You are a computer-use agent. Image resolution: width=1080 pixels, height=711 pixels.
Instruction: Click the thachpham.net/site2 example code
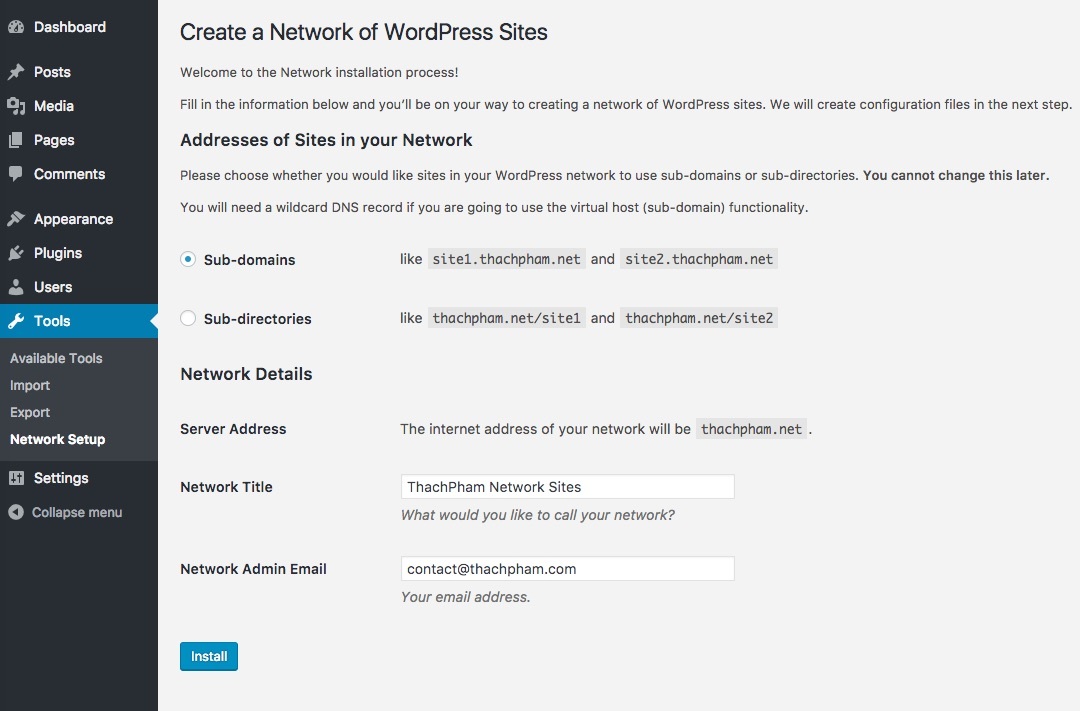(x=699, y=318)
